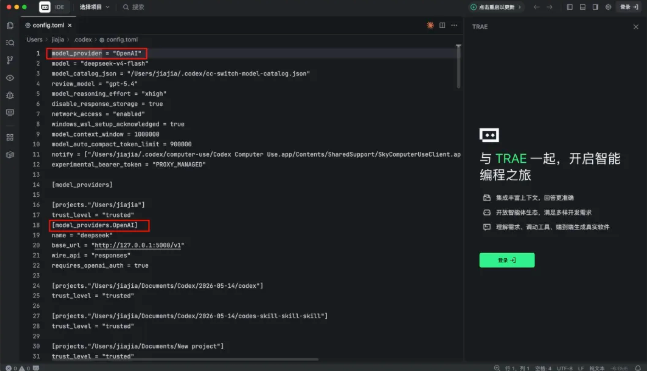This screenshot has width=647, height=371.
Task: Click the orange bug icon in editor toolbar
Action: click(x=430, y=25)
